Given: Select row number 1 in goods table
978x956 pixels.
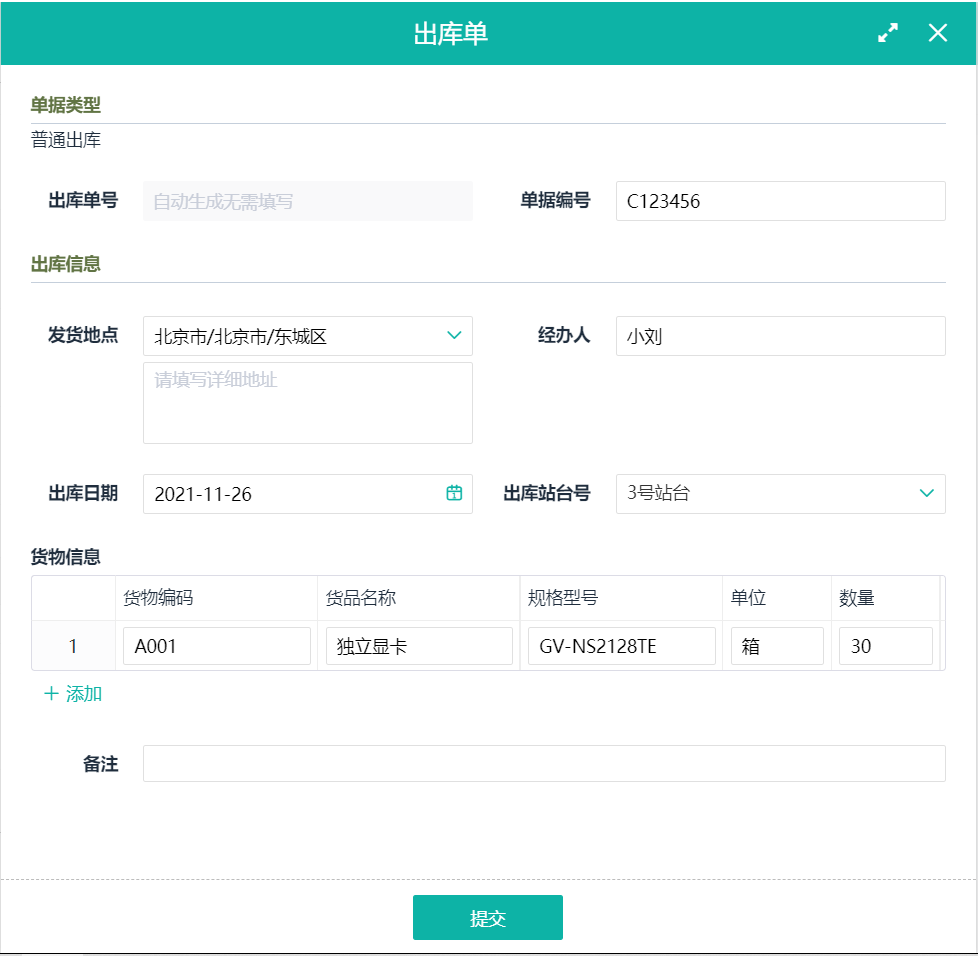Looking at the screenshot, I should click(73, 646).
